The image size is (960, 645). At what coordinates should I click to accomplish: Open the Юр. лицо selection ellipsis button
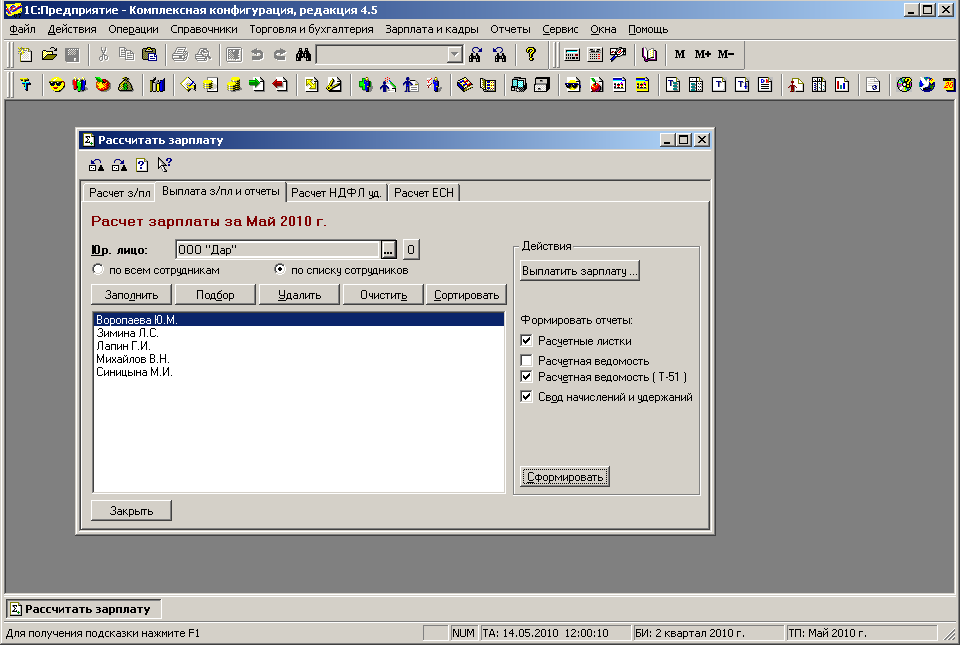coord(388,250)
